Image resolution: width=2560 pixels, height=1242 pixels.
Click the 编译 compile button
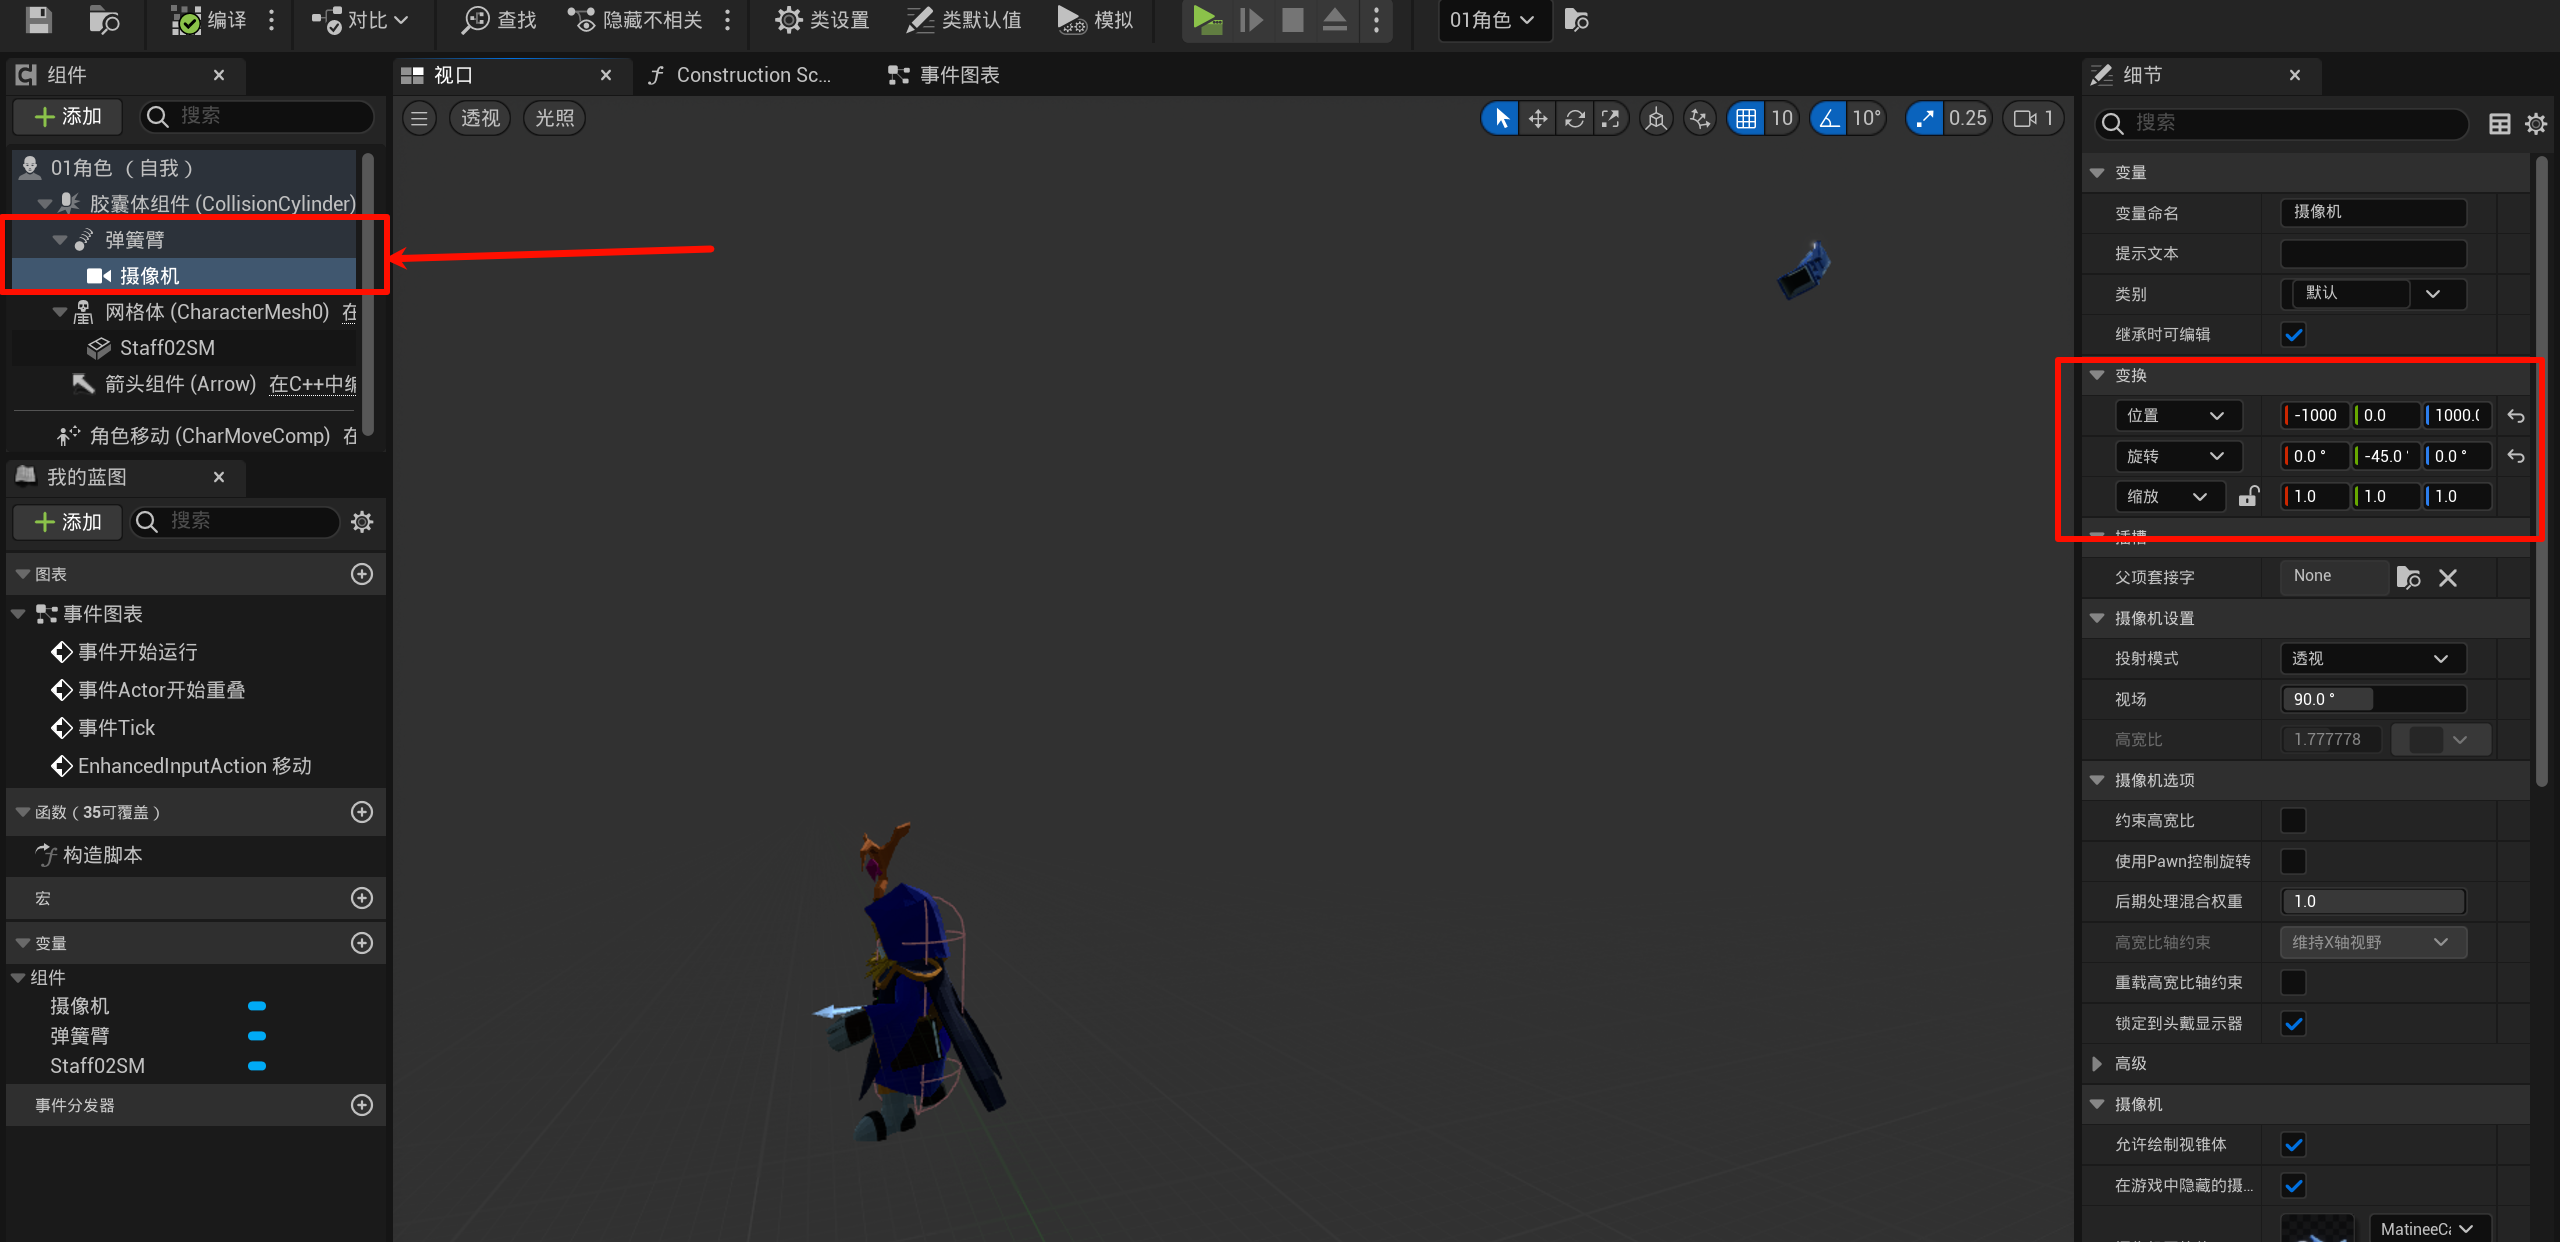pos(210,20)
